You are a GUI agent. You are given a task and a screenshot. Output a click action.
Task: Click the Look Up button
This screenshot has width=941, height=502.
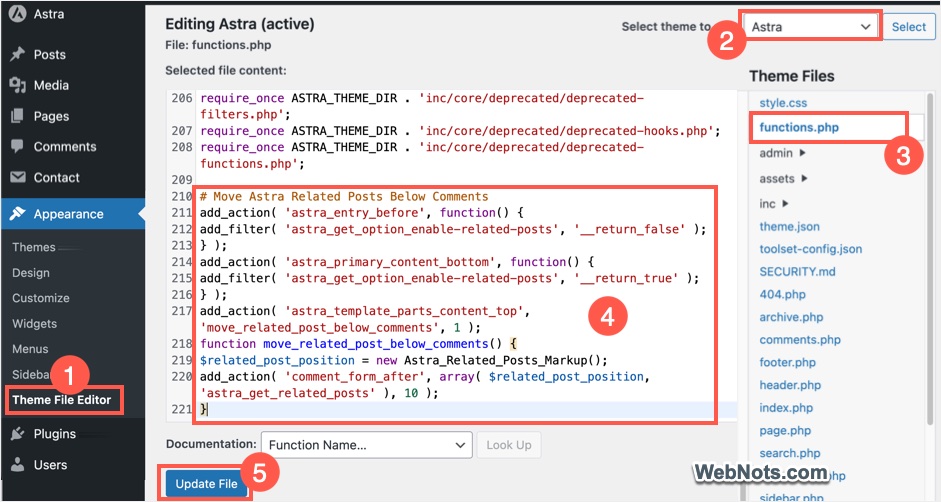(508, 445)
